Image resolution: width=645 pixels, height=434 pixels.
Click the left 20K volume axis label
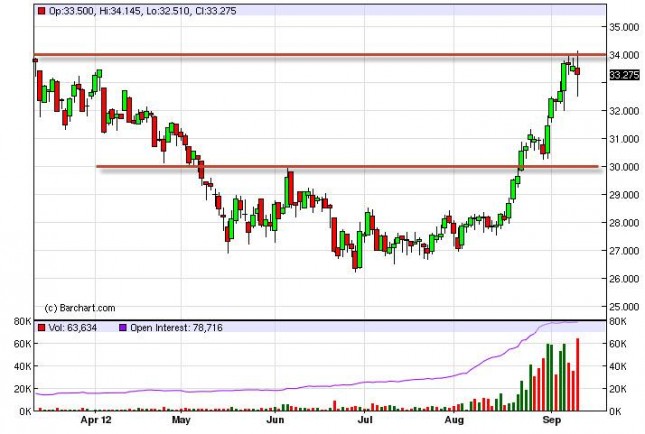click(23, 389)
